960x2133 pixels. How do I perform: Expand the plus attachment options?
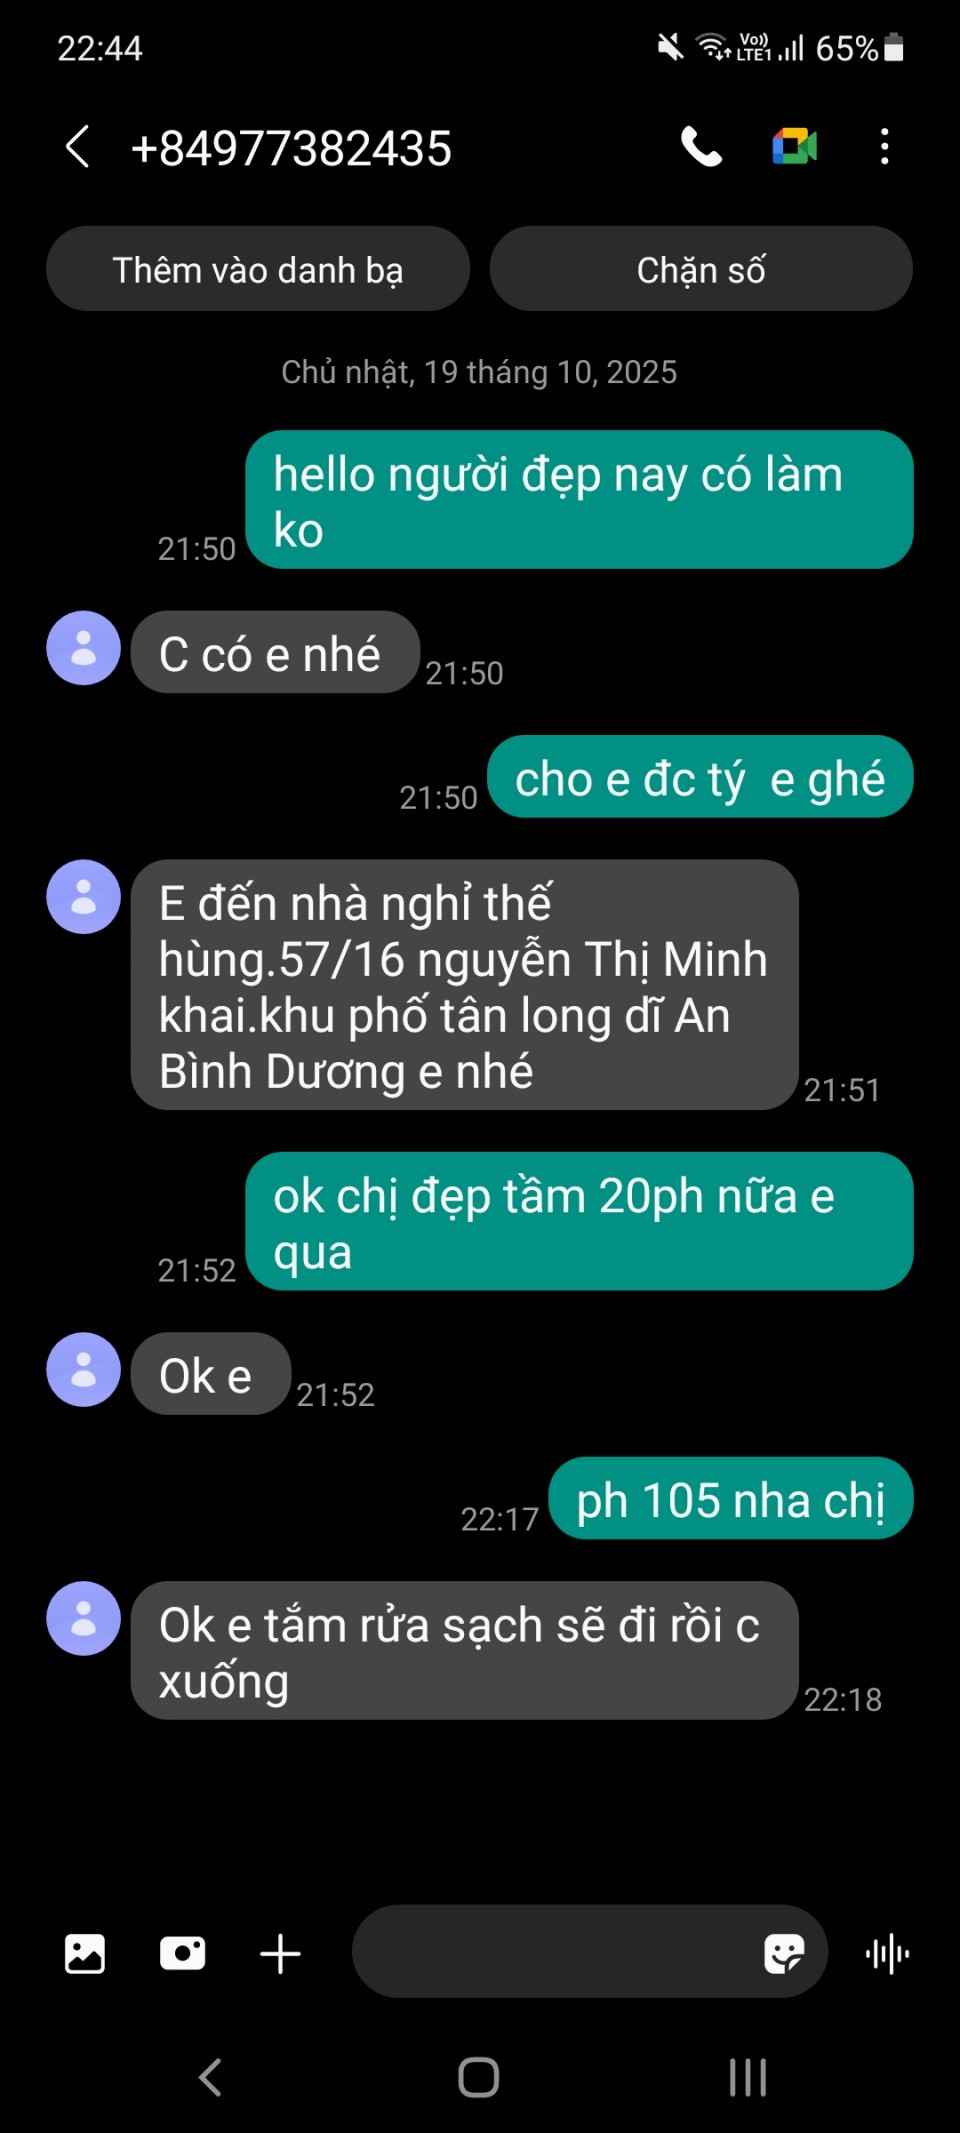click(280, 1953)
